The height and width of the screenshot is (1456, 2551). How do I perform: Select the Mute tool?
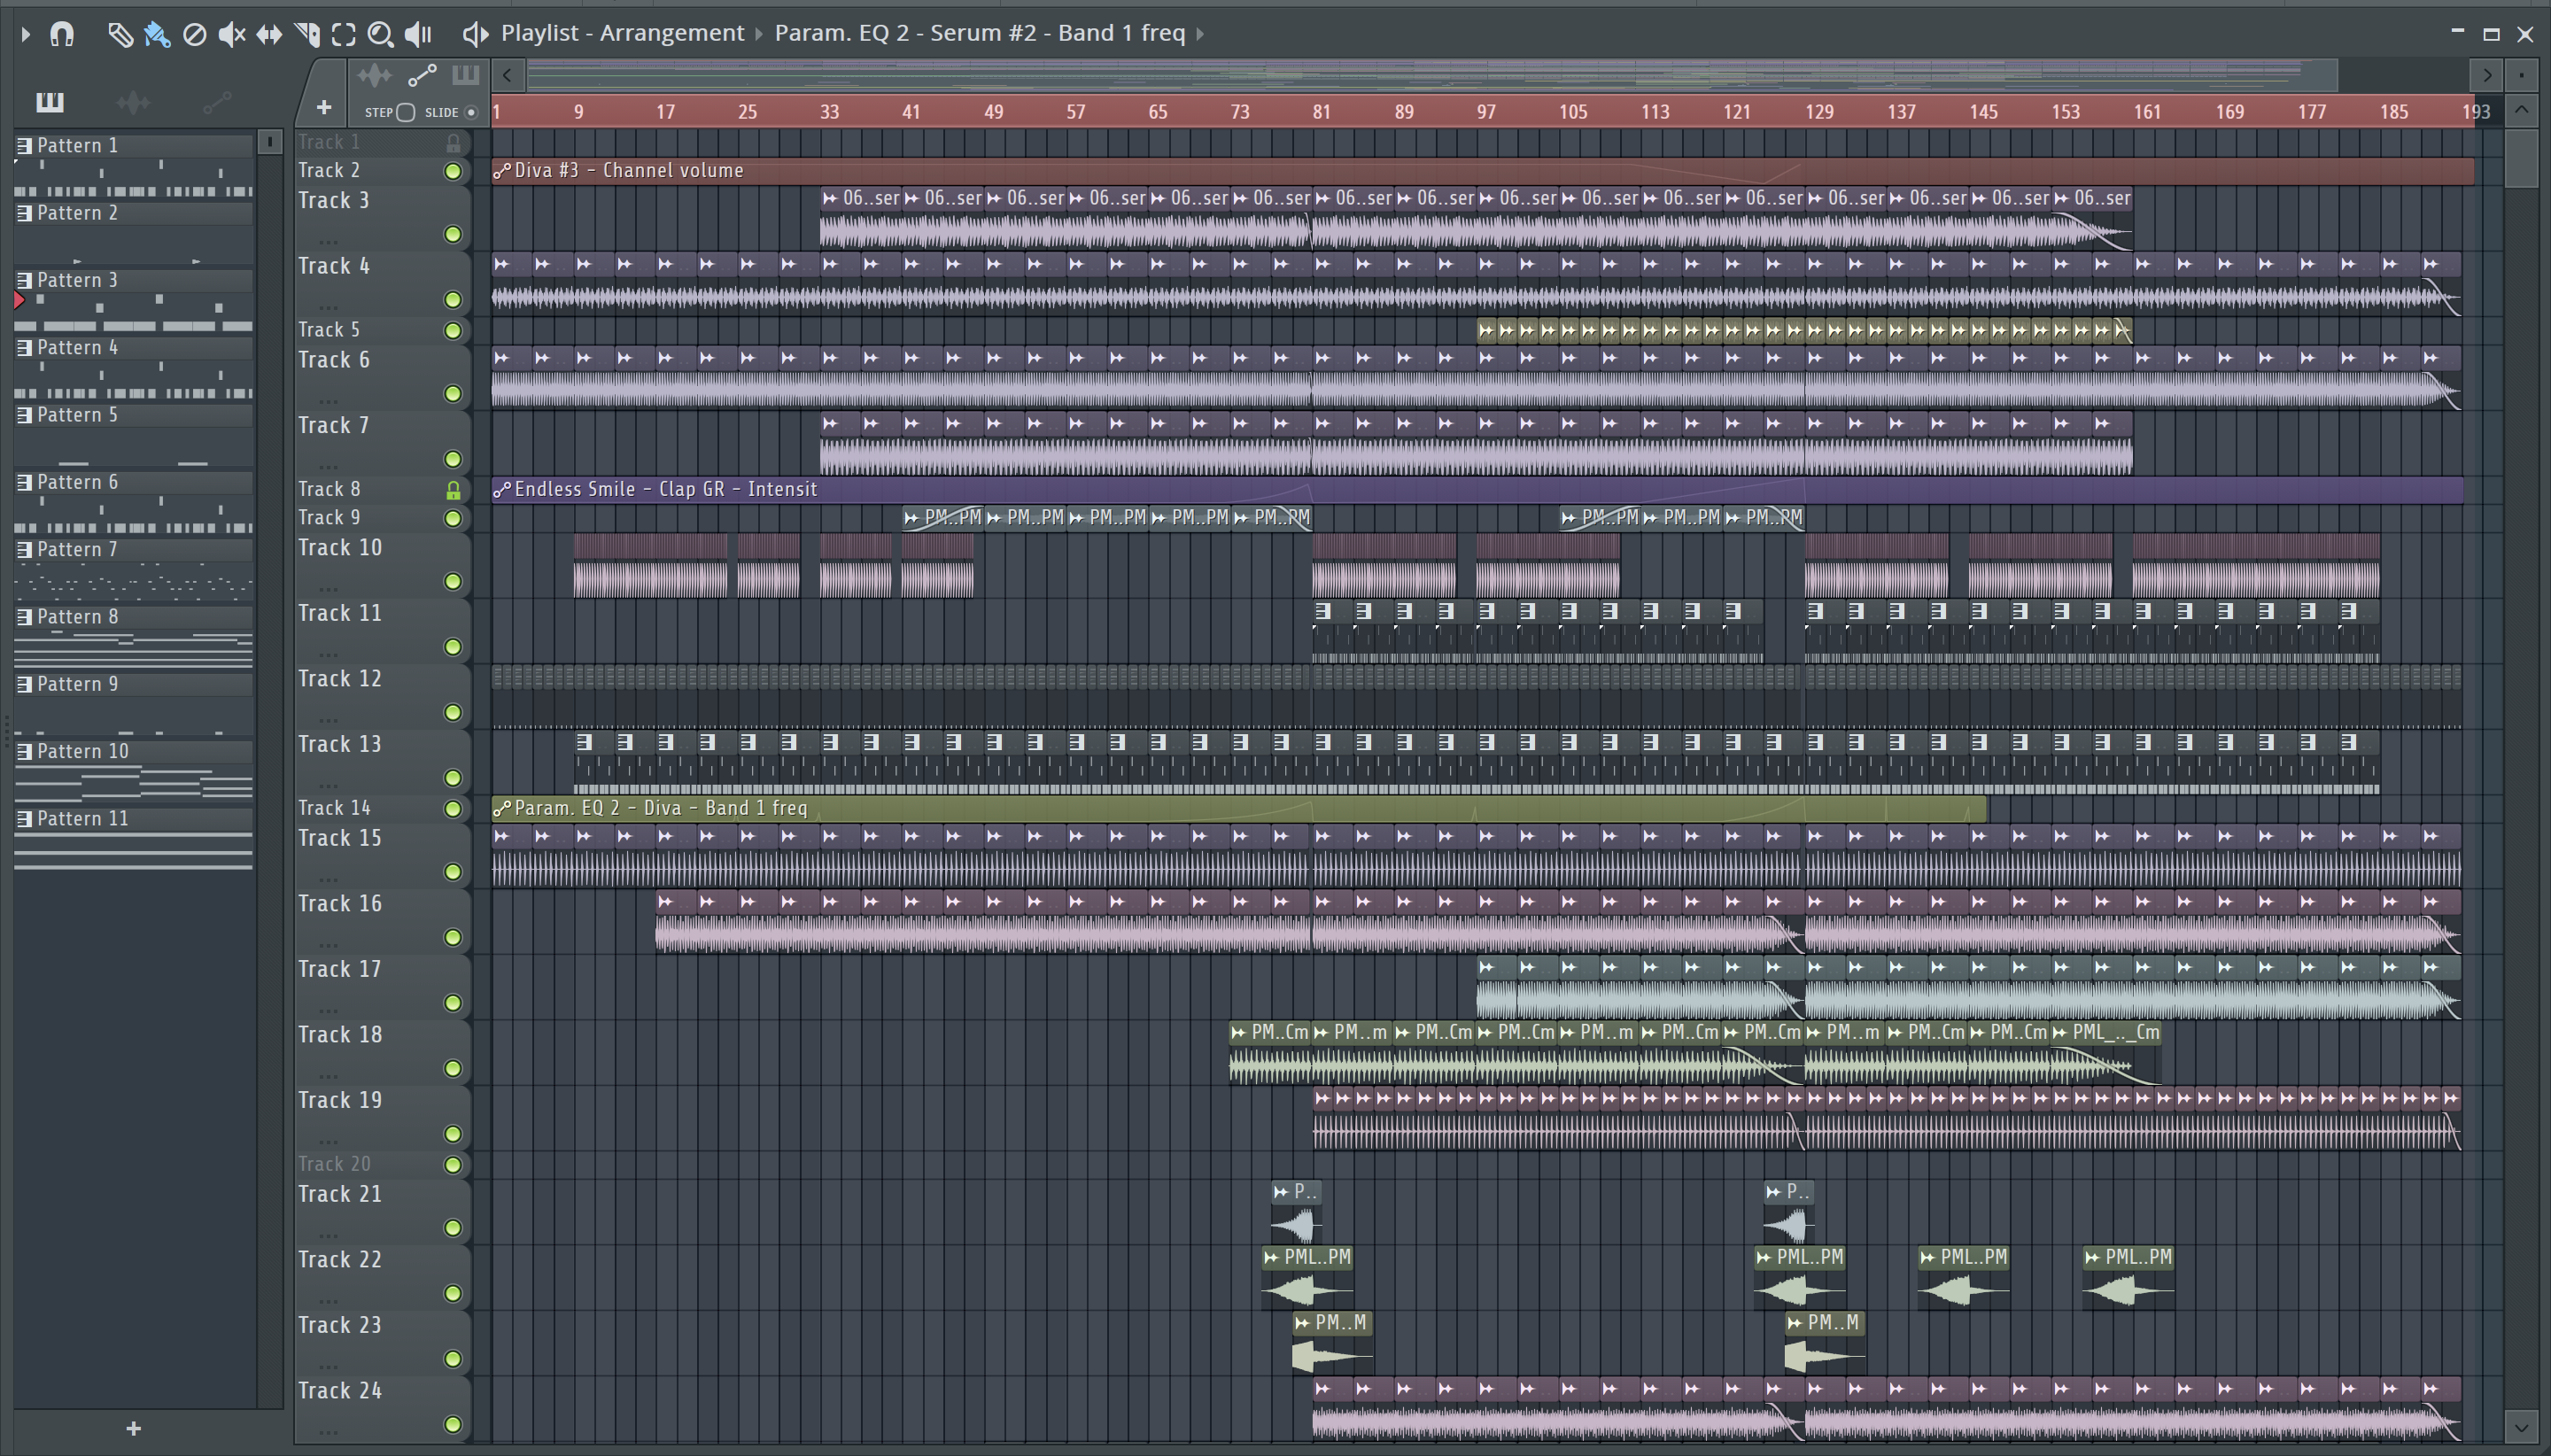(x=231, y=35)
